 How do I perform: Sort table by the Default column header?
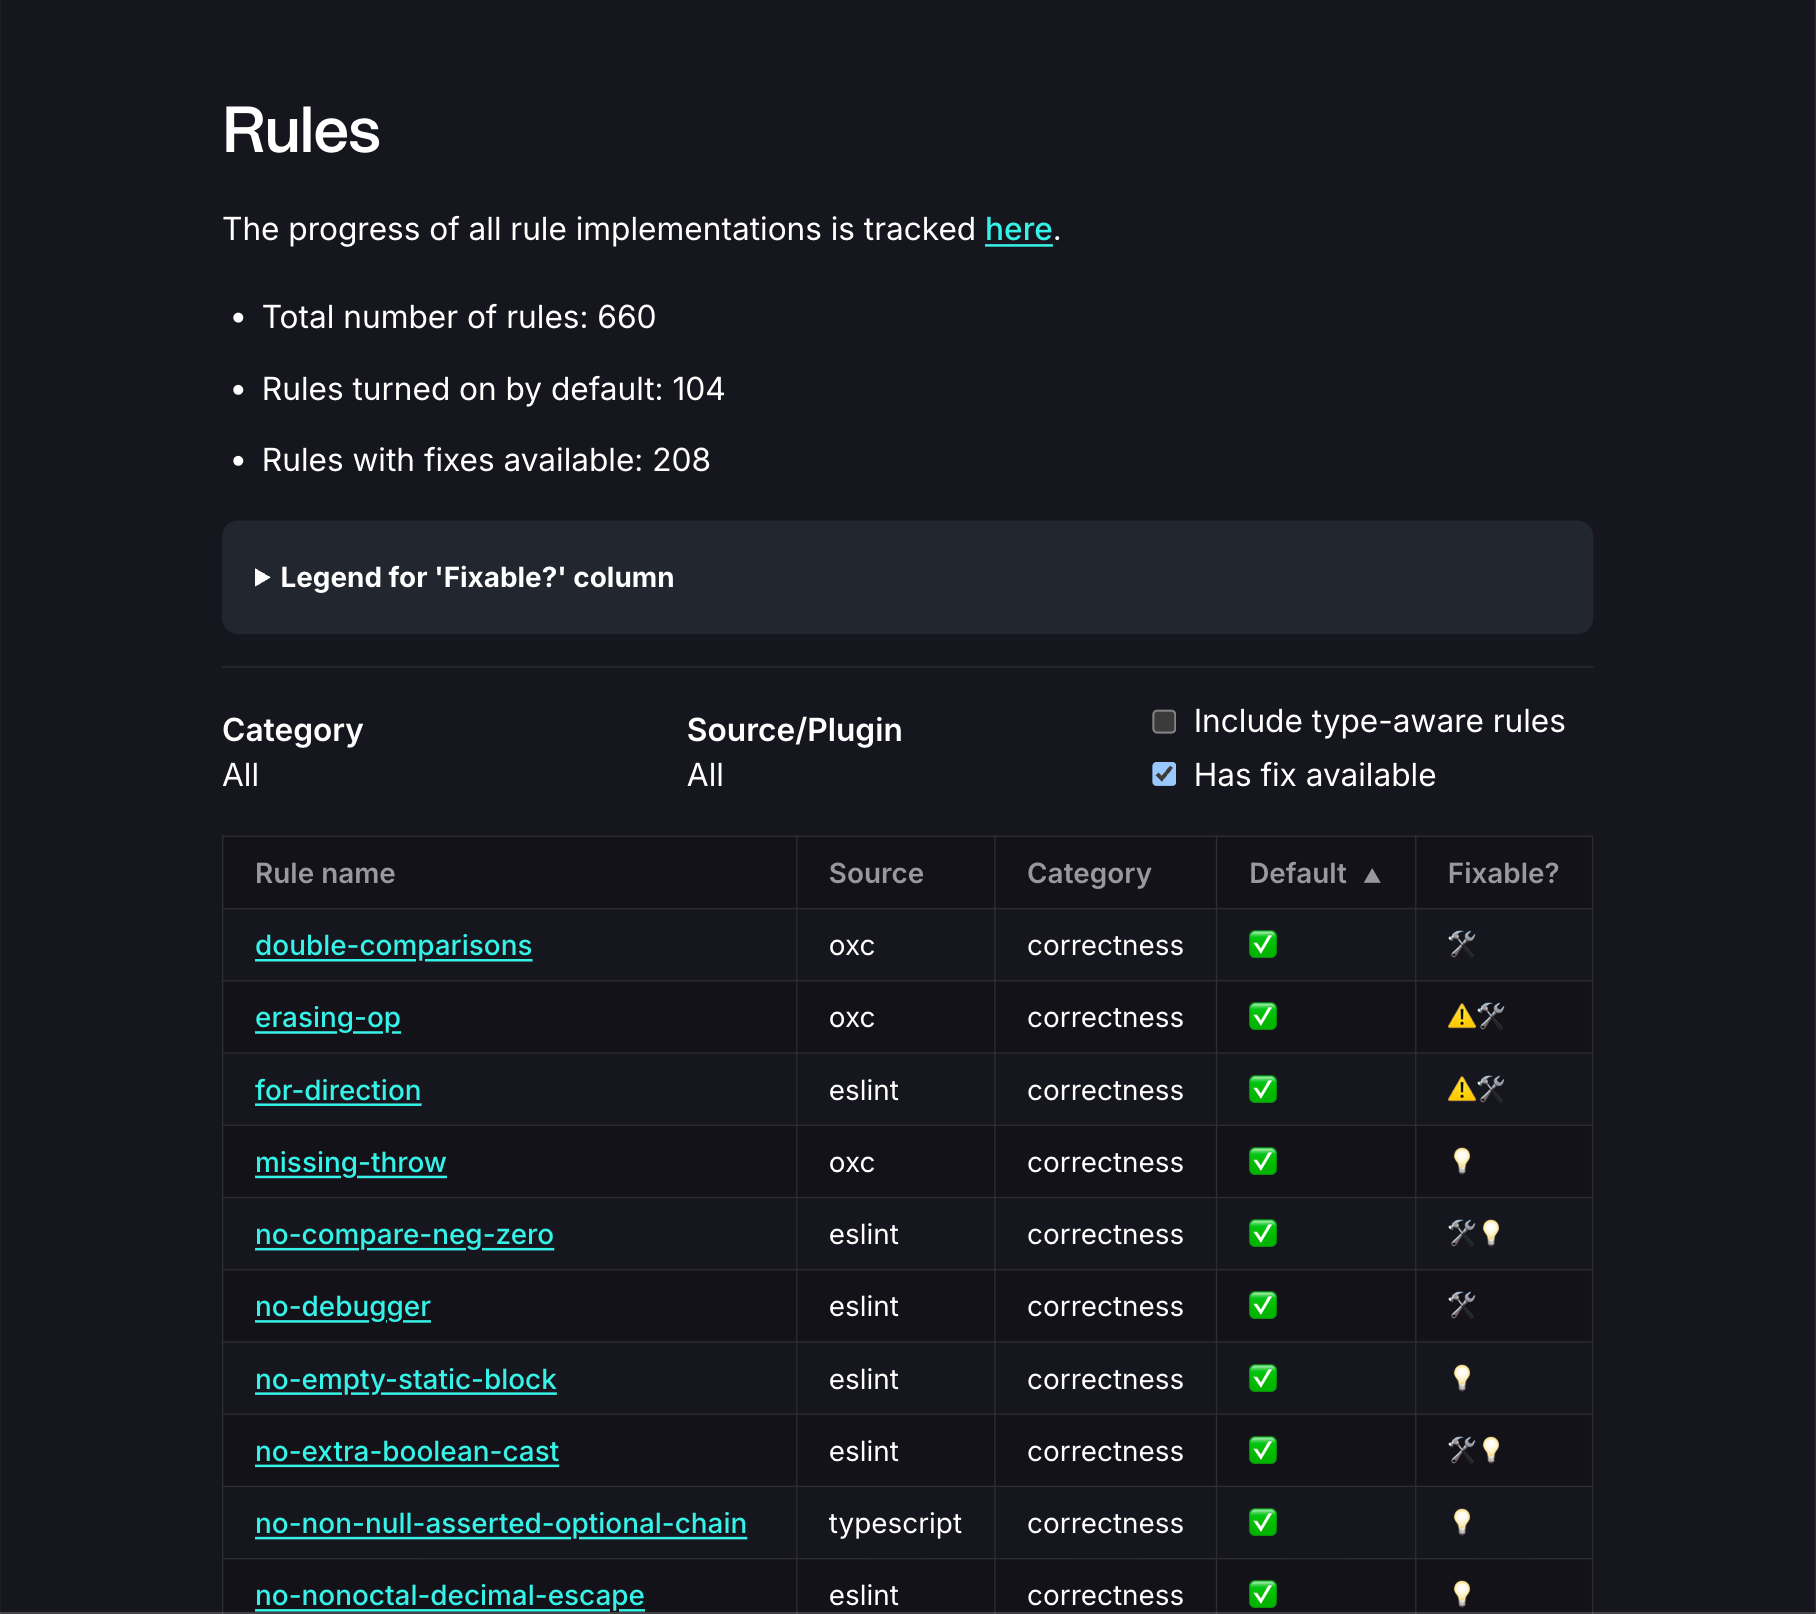(1298, 873)
